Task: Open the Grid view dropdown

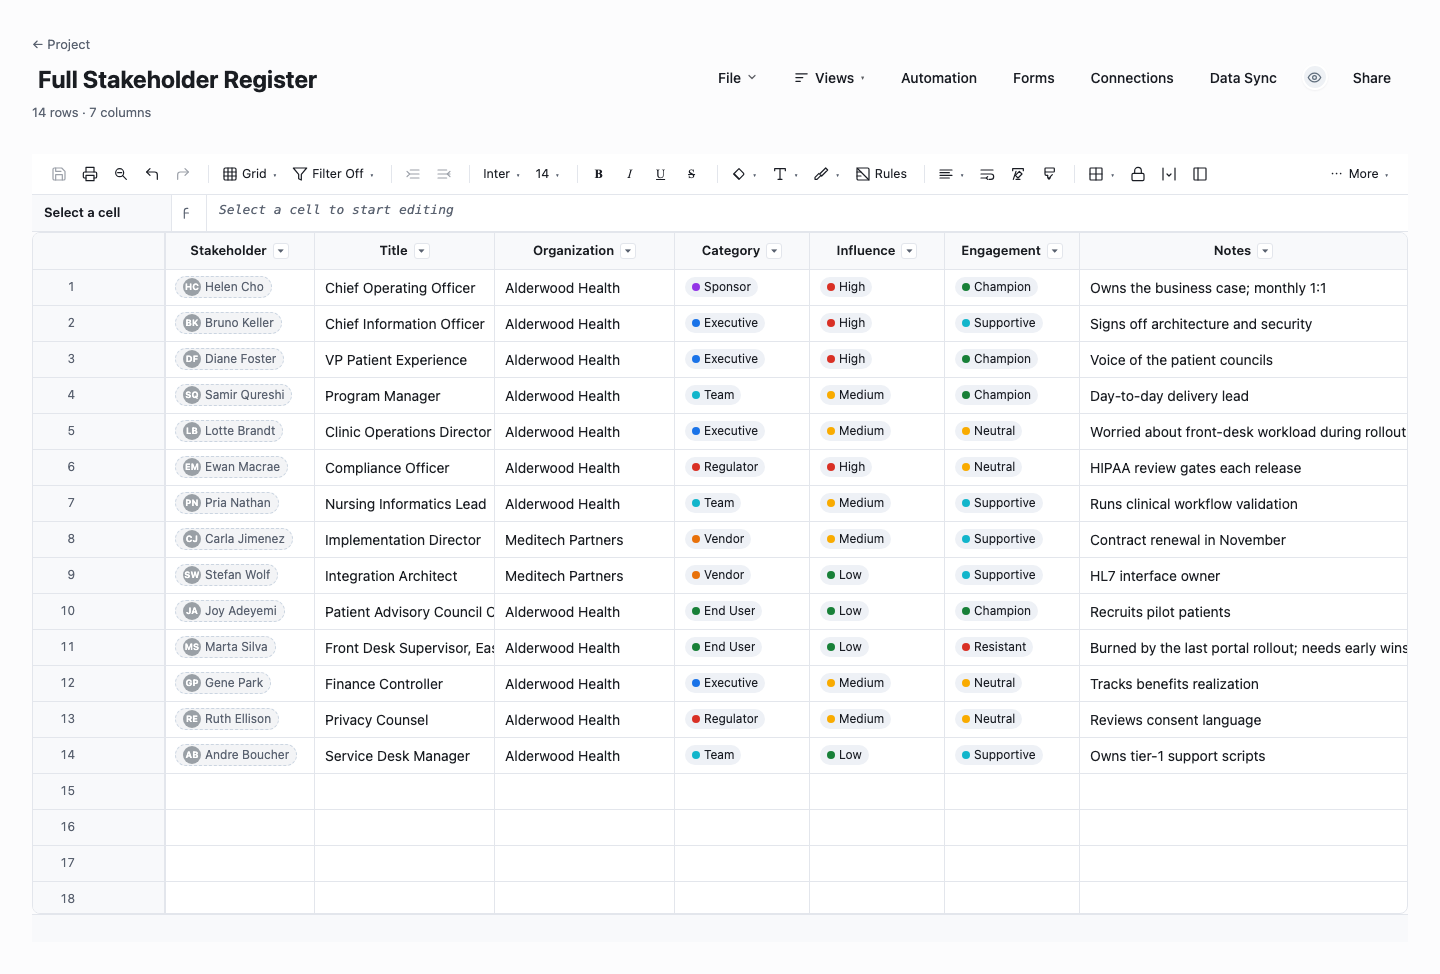Action: (x=250, y=174)
